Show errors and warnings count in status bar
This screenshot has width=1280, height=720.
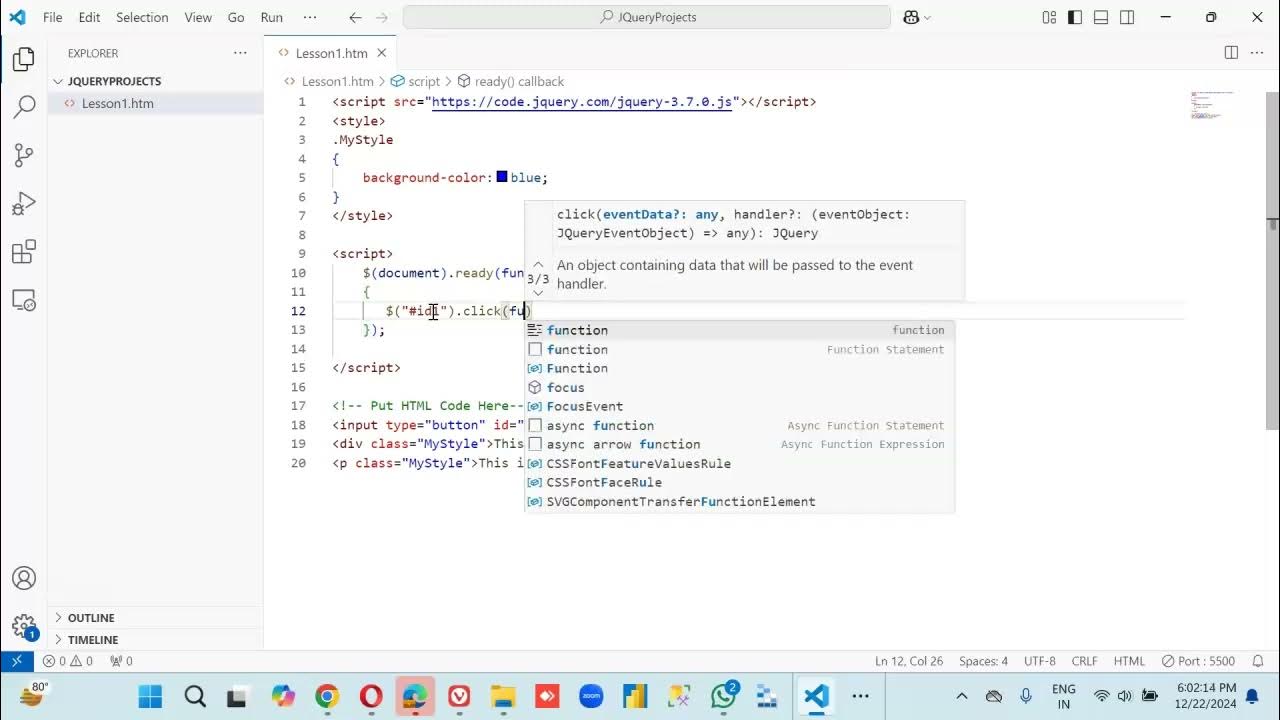[x=68, y=661]
